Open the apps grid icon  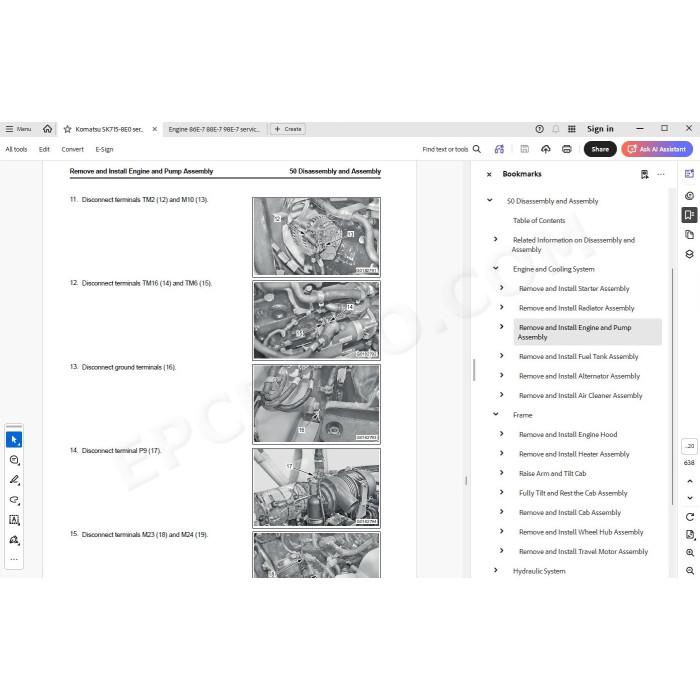[571, 129]
